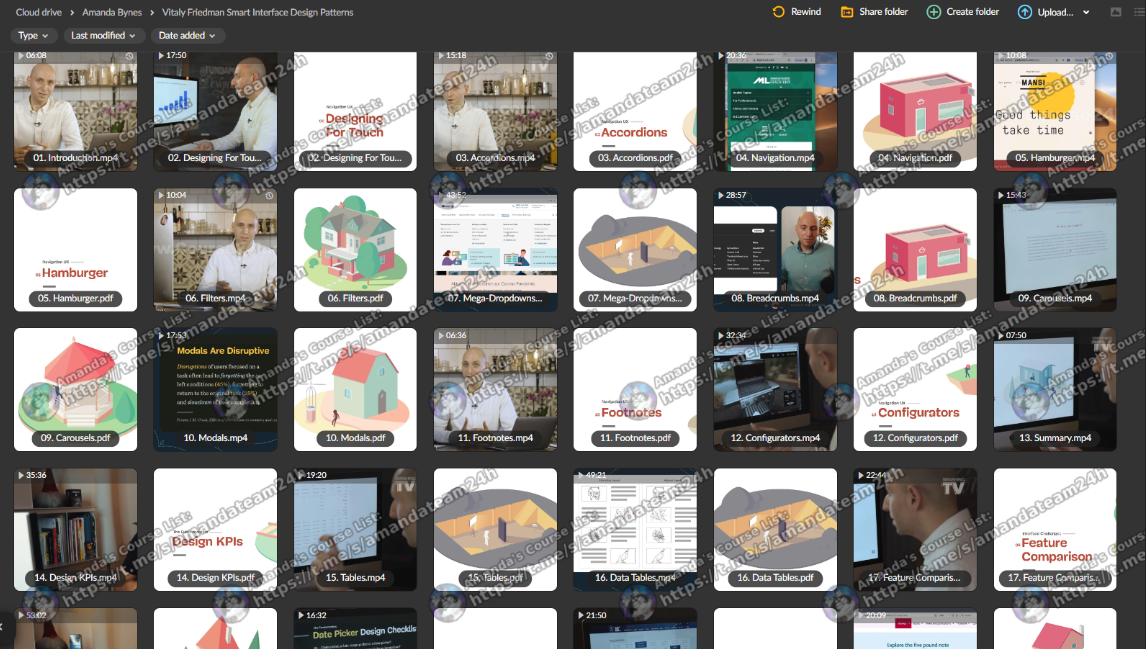Click the Vitaly Friedman Smart Interface Design Patterns breadcrumb
Screen dimensions: 1146x649
coord(257,12)
